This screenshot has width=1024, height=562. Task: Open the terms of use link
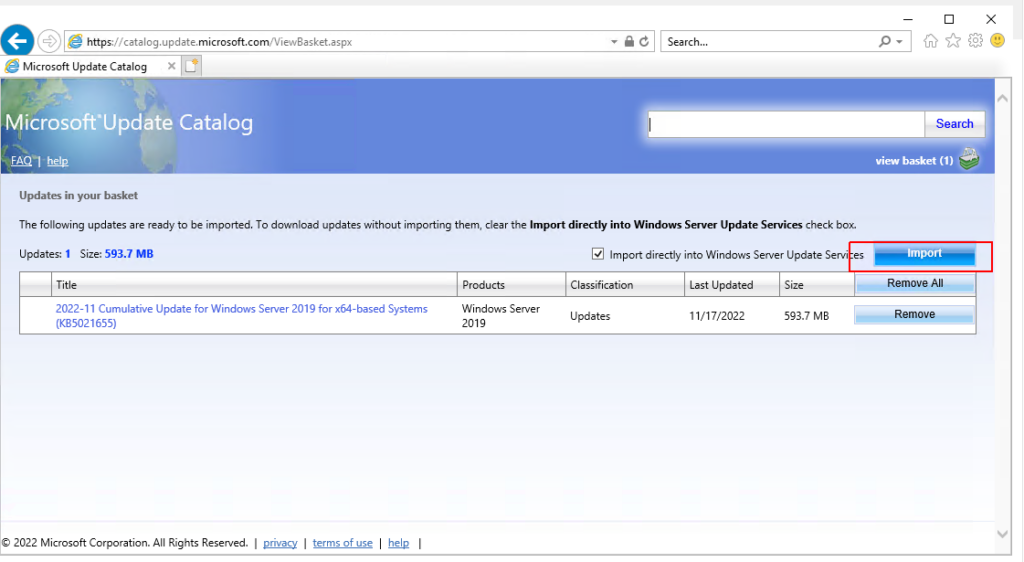[x=342, y=543]
